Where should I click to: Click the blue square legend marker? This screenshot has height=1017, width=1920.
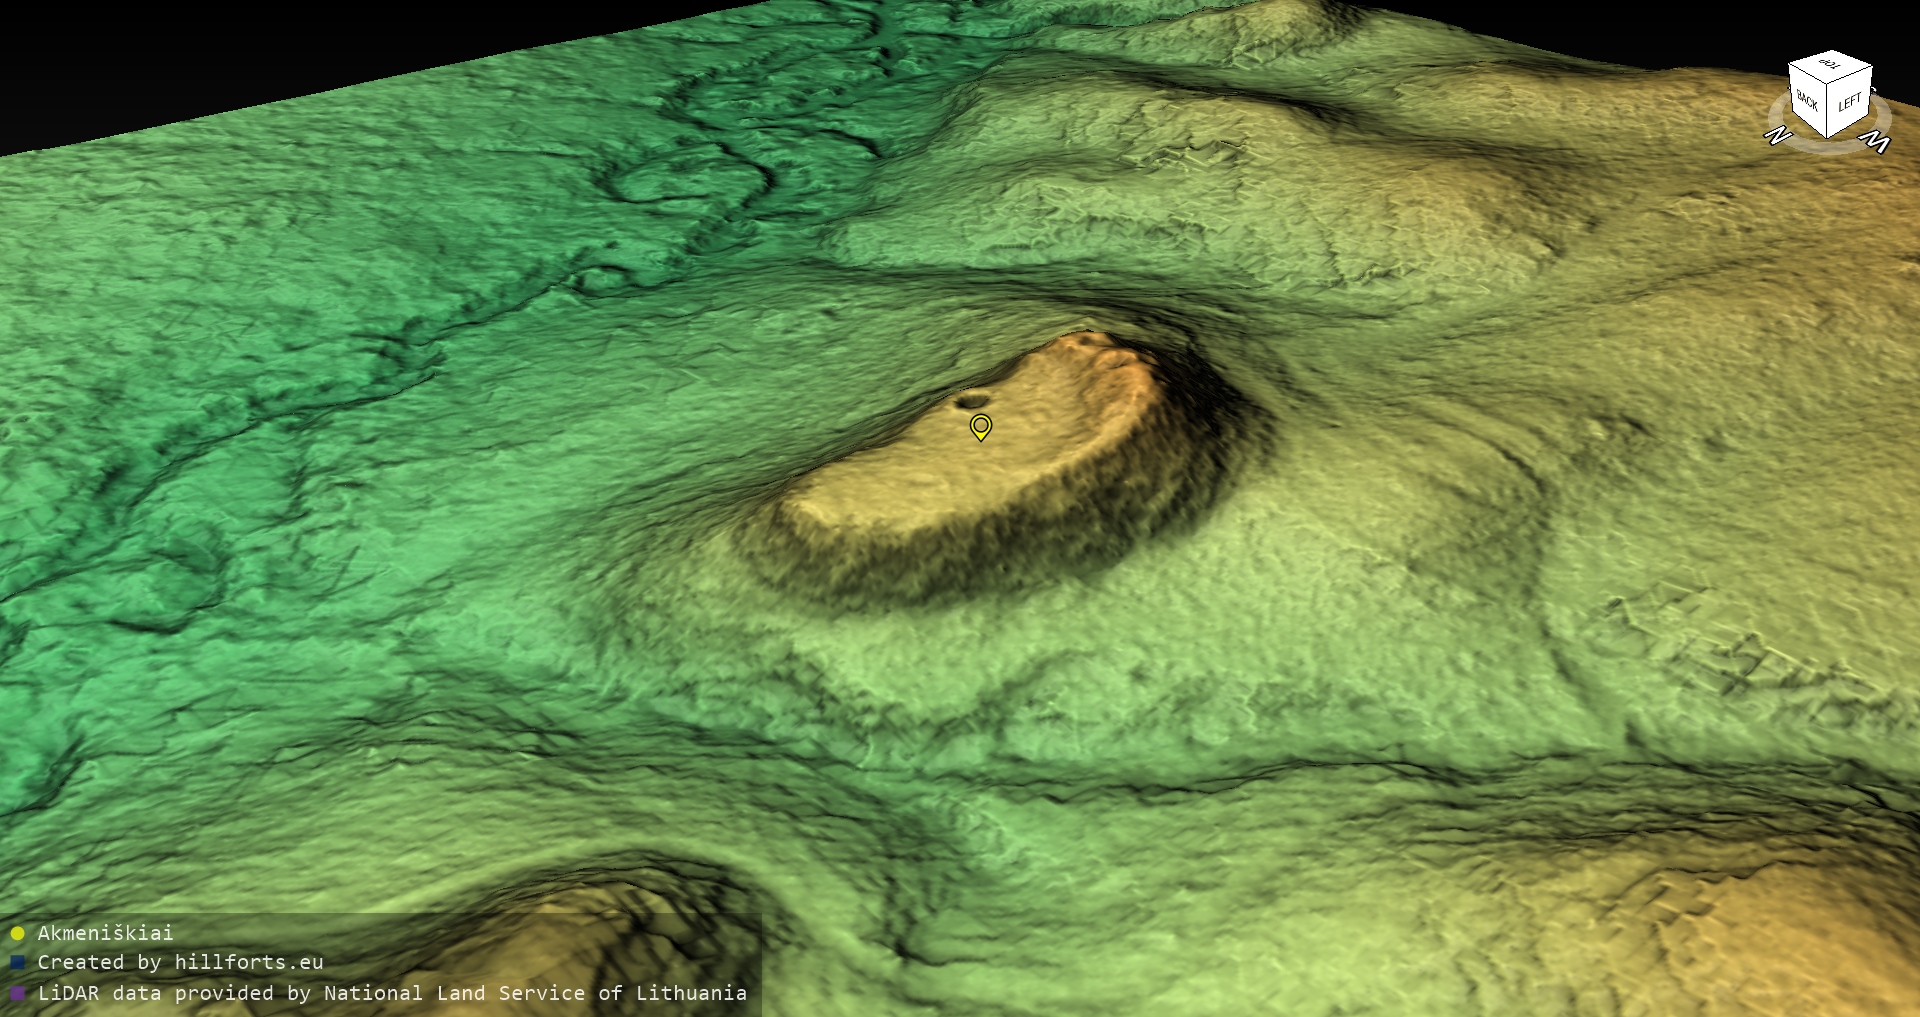[x=17, y=963]
